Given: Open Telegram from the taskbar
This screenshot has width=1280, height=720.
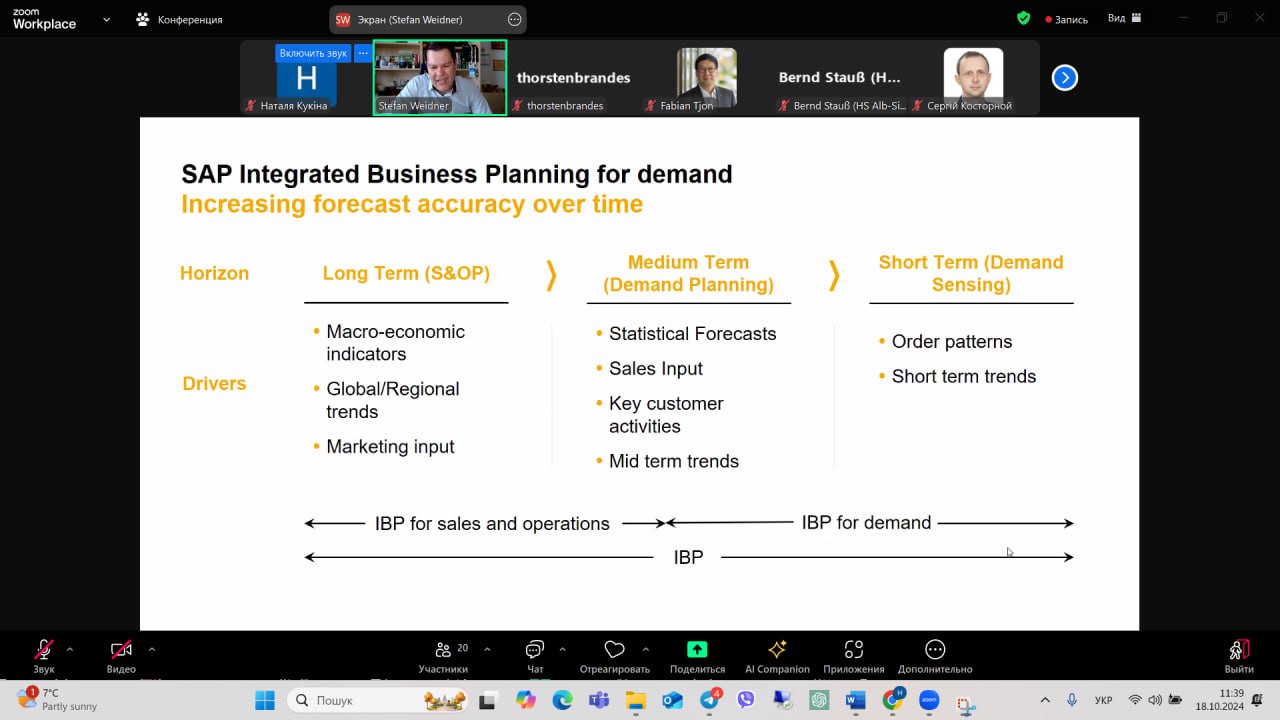Looking at the screenshot, I should pyautogui.click(x=710, y=700).
